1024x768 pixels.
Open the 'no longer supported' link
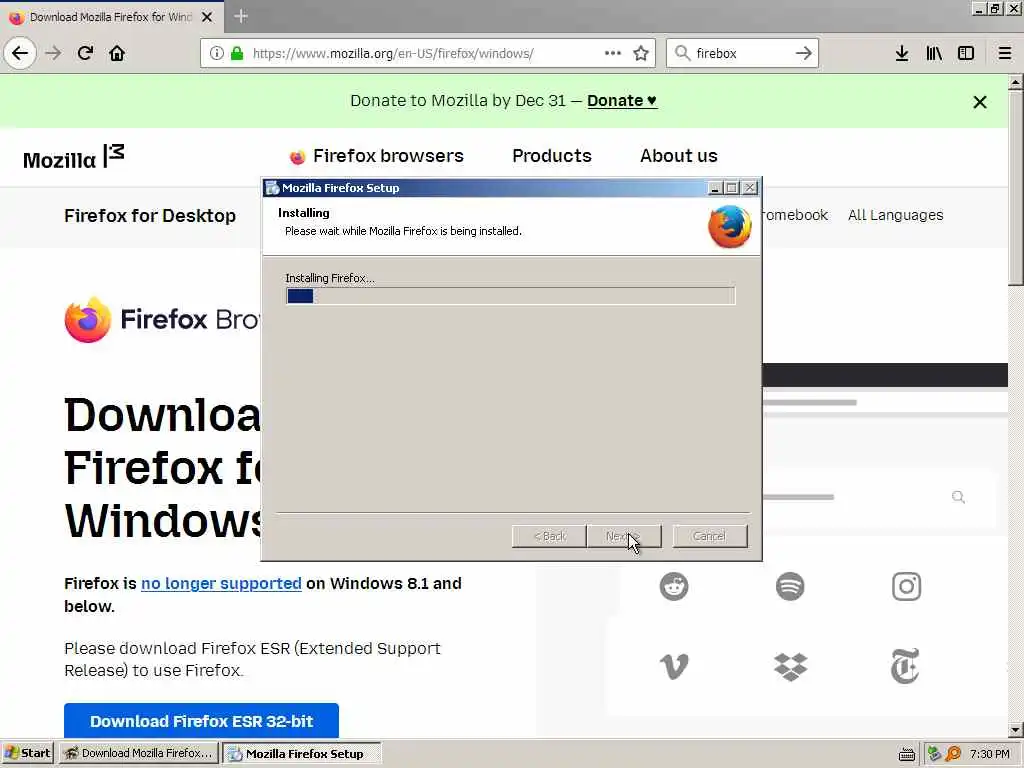point(221,583)
